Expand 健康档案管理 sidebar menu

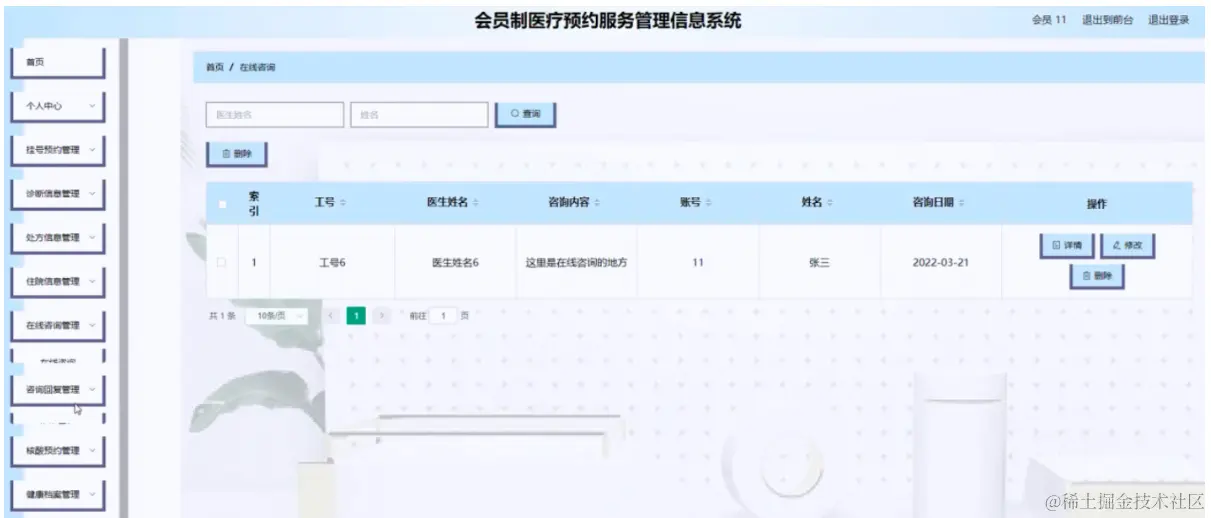click(x=58, y=495)
